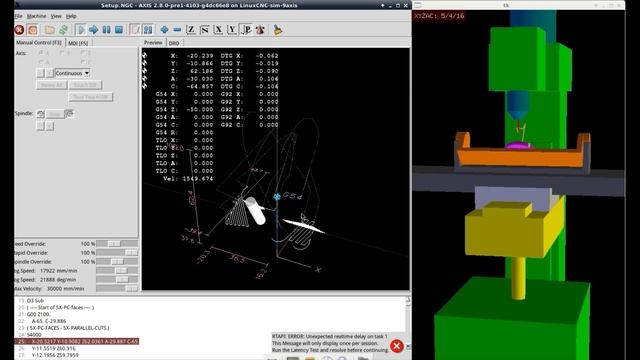
Task: Toggle optional pause toolbar icon
Action: (x=148, y=30)
